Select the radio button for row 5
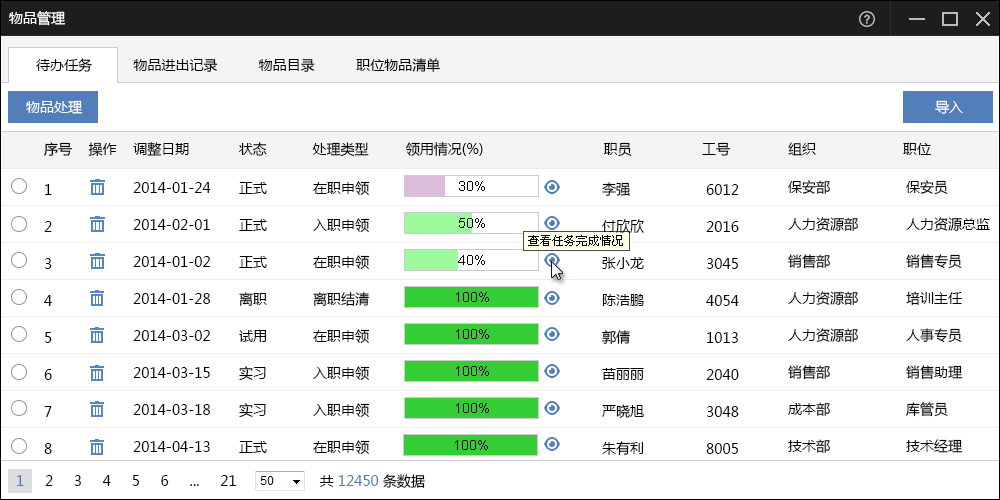Screen dimensions: 1000x500 click(19, 334)
